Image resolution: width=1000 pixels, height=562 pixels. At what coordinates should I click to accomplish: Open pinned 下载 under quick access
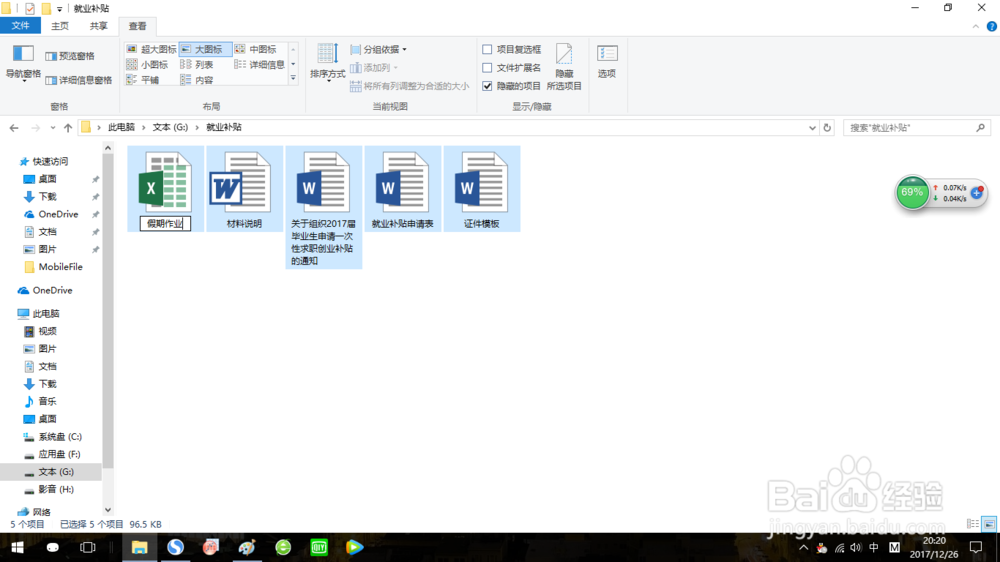[x=47, y=196]
